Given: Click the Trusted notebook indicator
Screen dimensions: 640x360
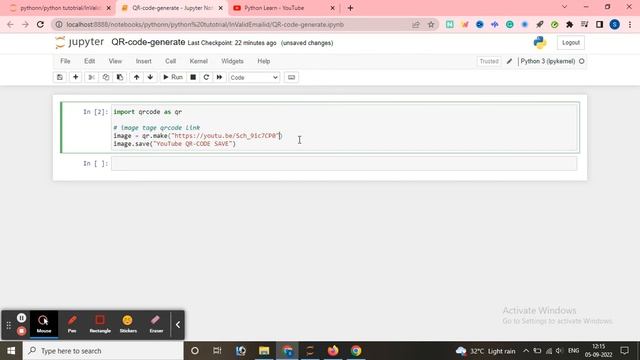Looking at the screenshot, I should (489, 61).
